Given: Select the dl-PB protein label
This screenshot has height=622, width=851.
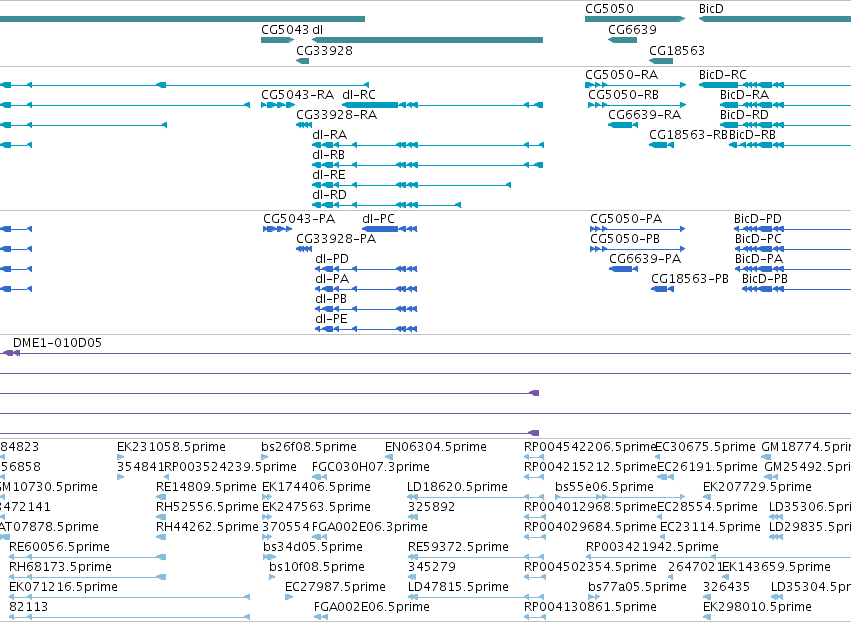Looking at the screenshot, I should pos(331,299).
